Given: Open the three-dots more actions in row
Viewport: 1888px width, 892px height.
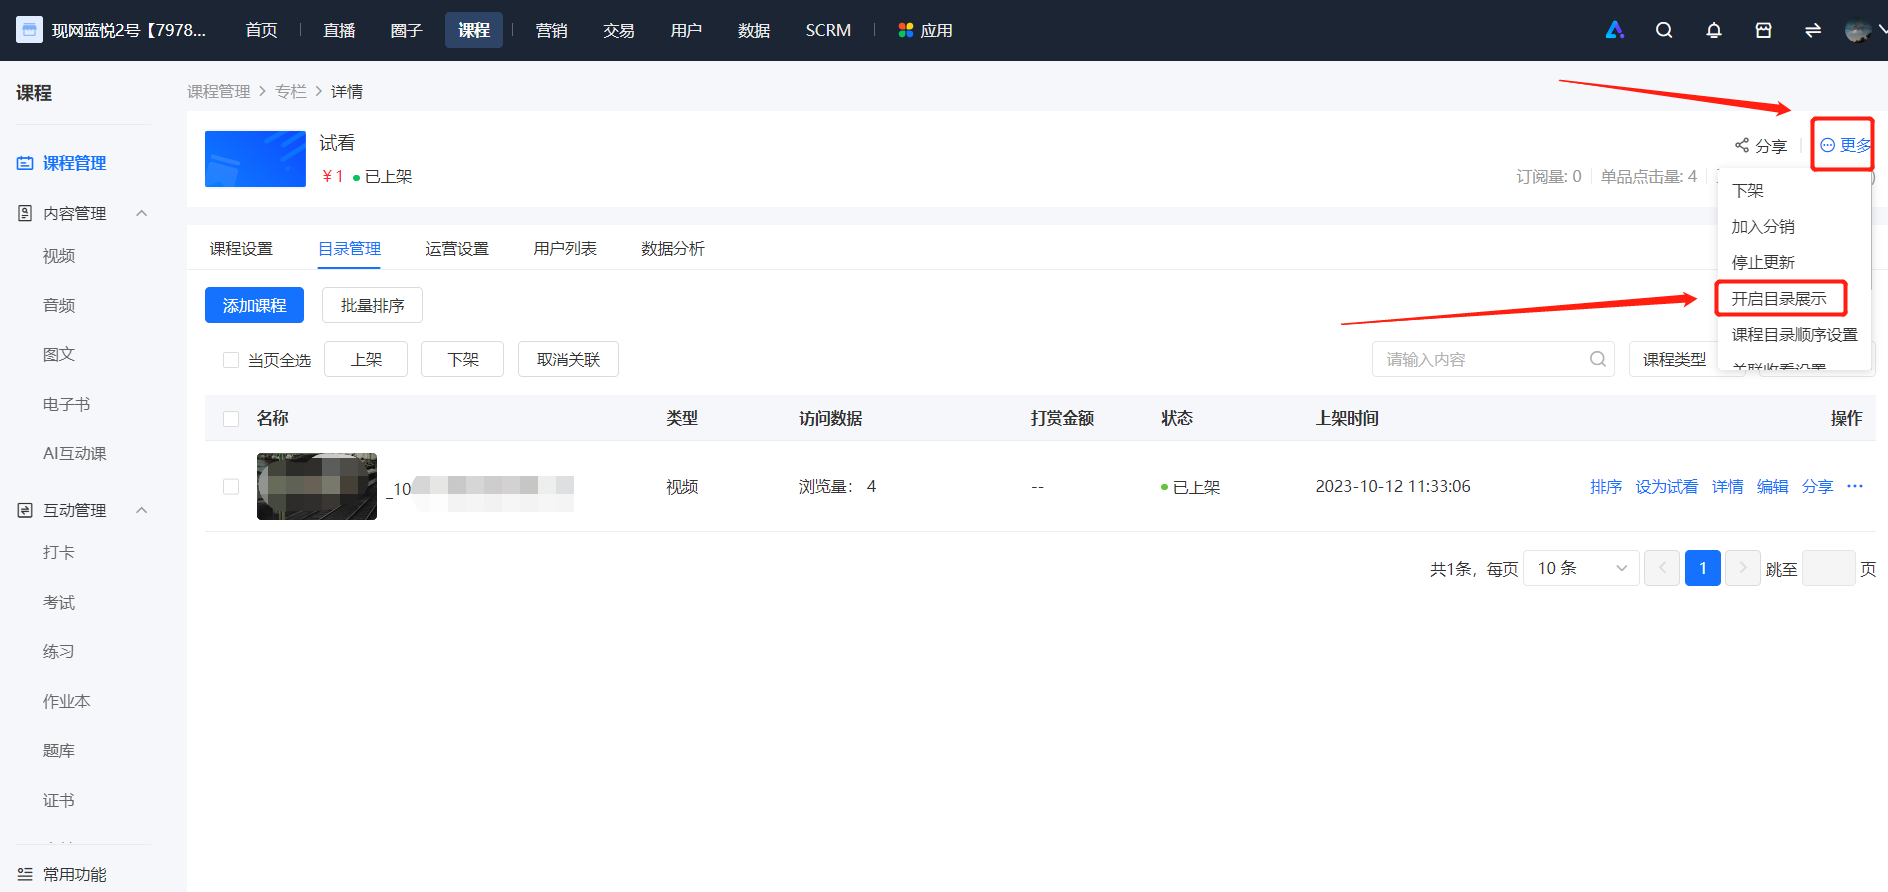Looking at the screenshot, I should (x=1855, y=486).
